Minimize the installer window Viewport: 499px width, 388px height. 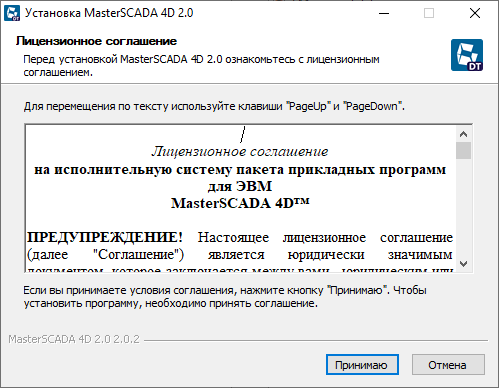[x=384, y=13]
